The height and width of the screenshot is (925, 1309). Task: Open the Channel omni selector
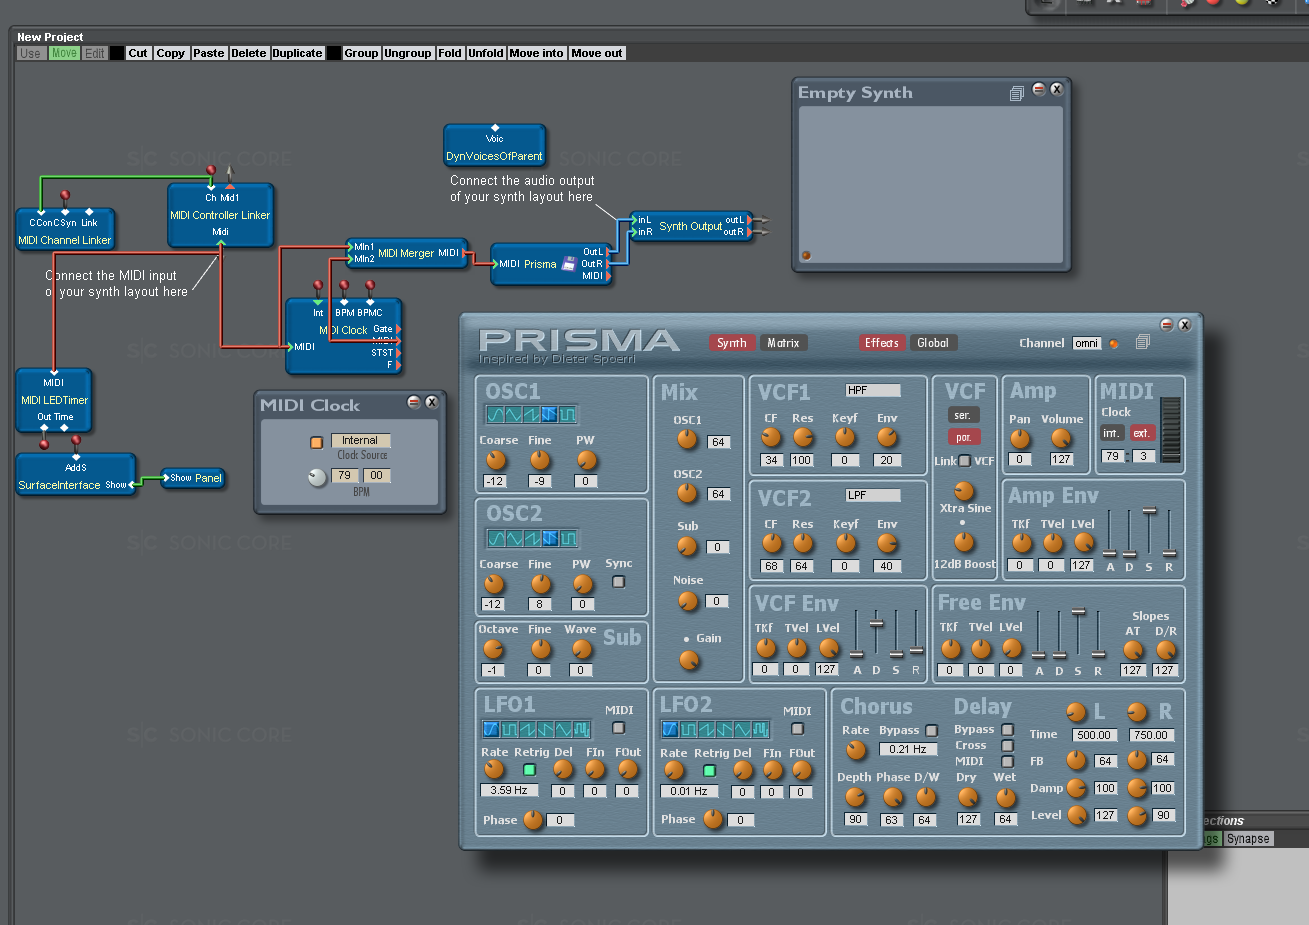(1087, 343)
